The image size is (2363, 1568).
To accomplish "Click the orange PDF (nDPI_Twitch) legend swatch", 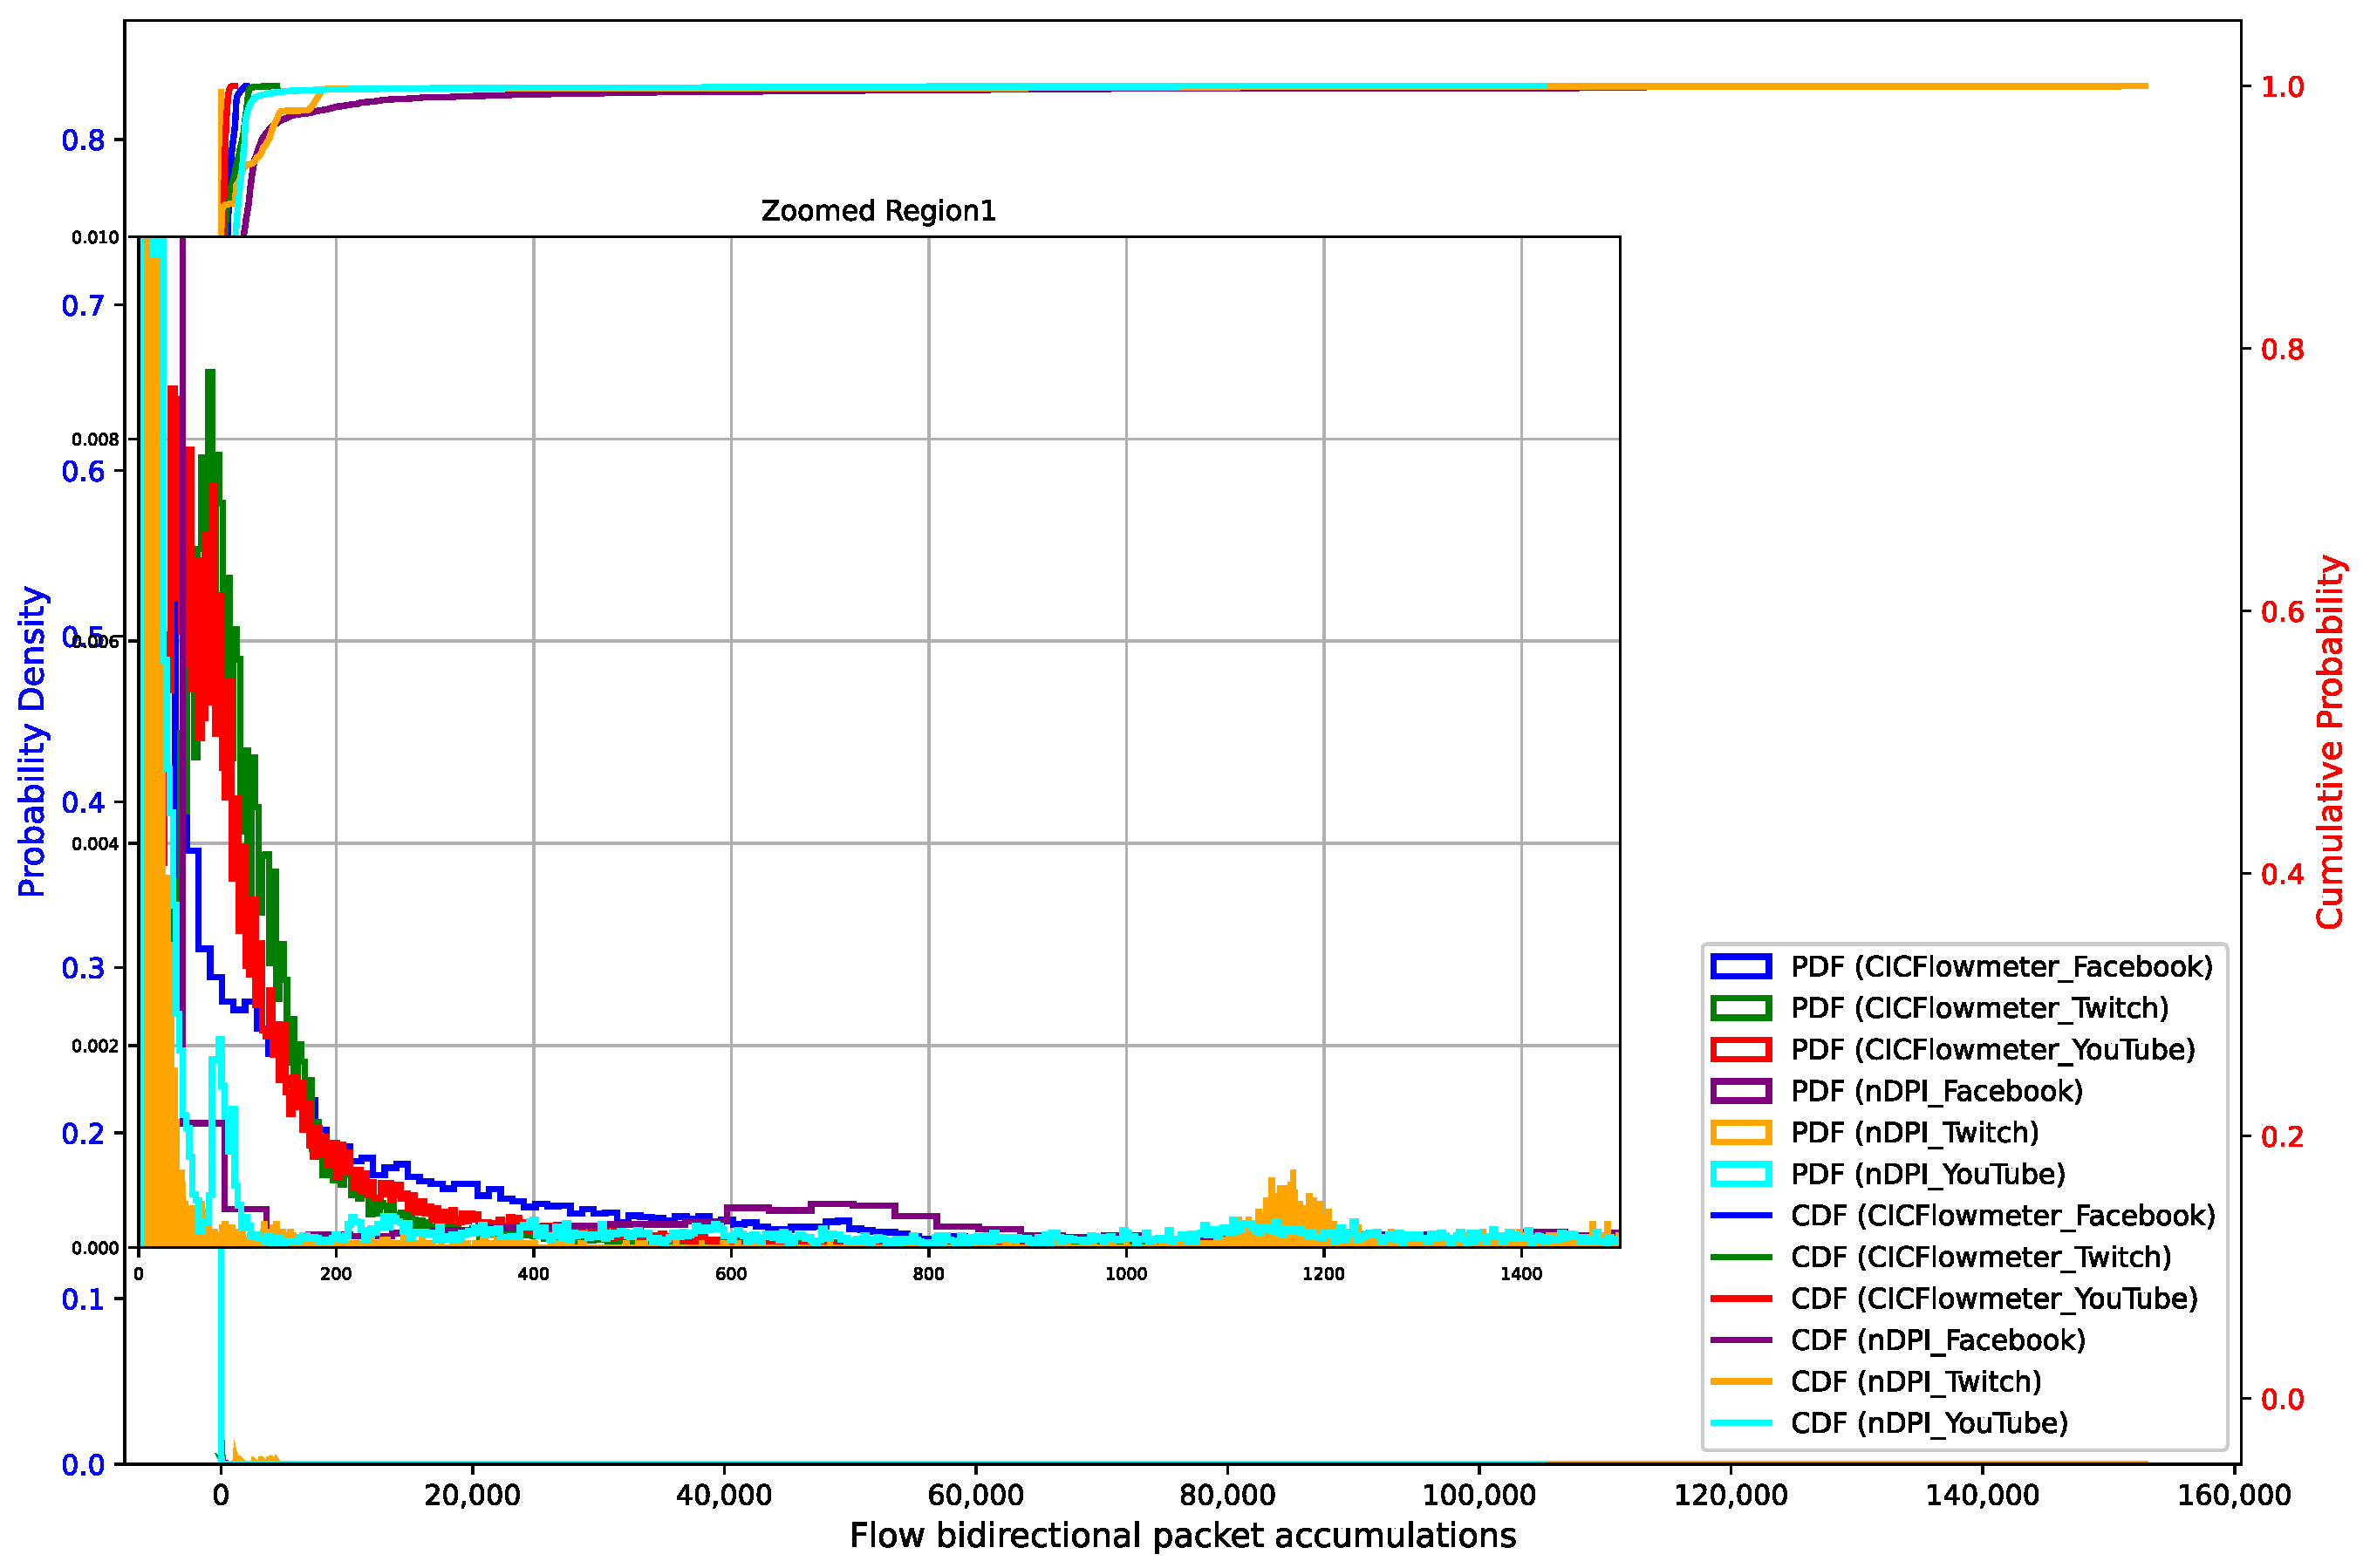I will point(1740,1133).
